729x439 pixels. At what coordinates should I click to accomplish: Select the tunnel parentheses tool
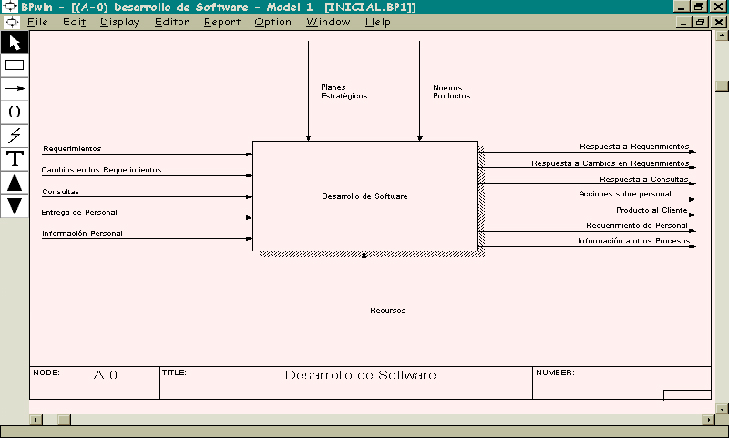pyautogui.click(x=15, y=111)
